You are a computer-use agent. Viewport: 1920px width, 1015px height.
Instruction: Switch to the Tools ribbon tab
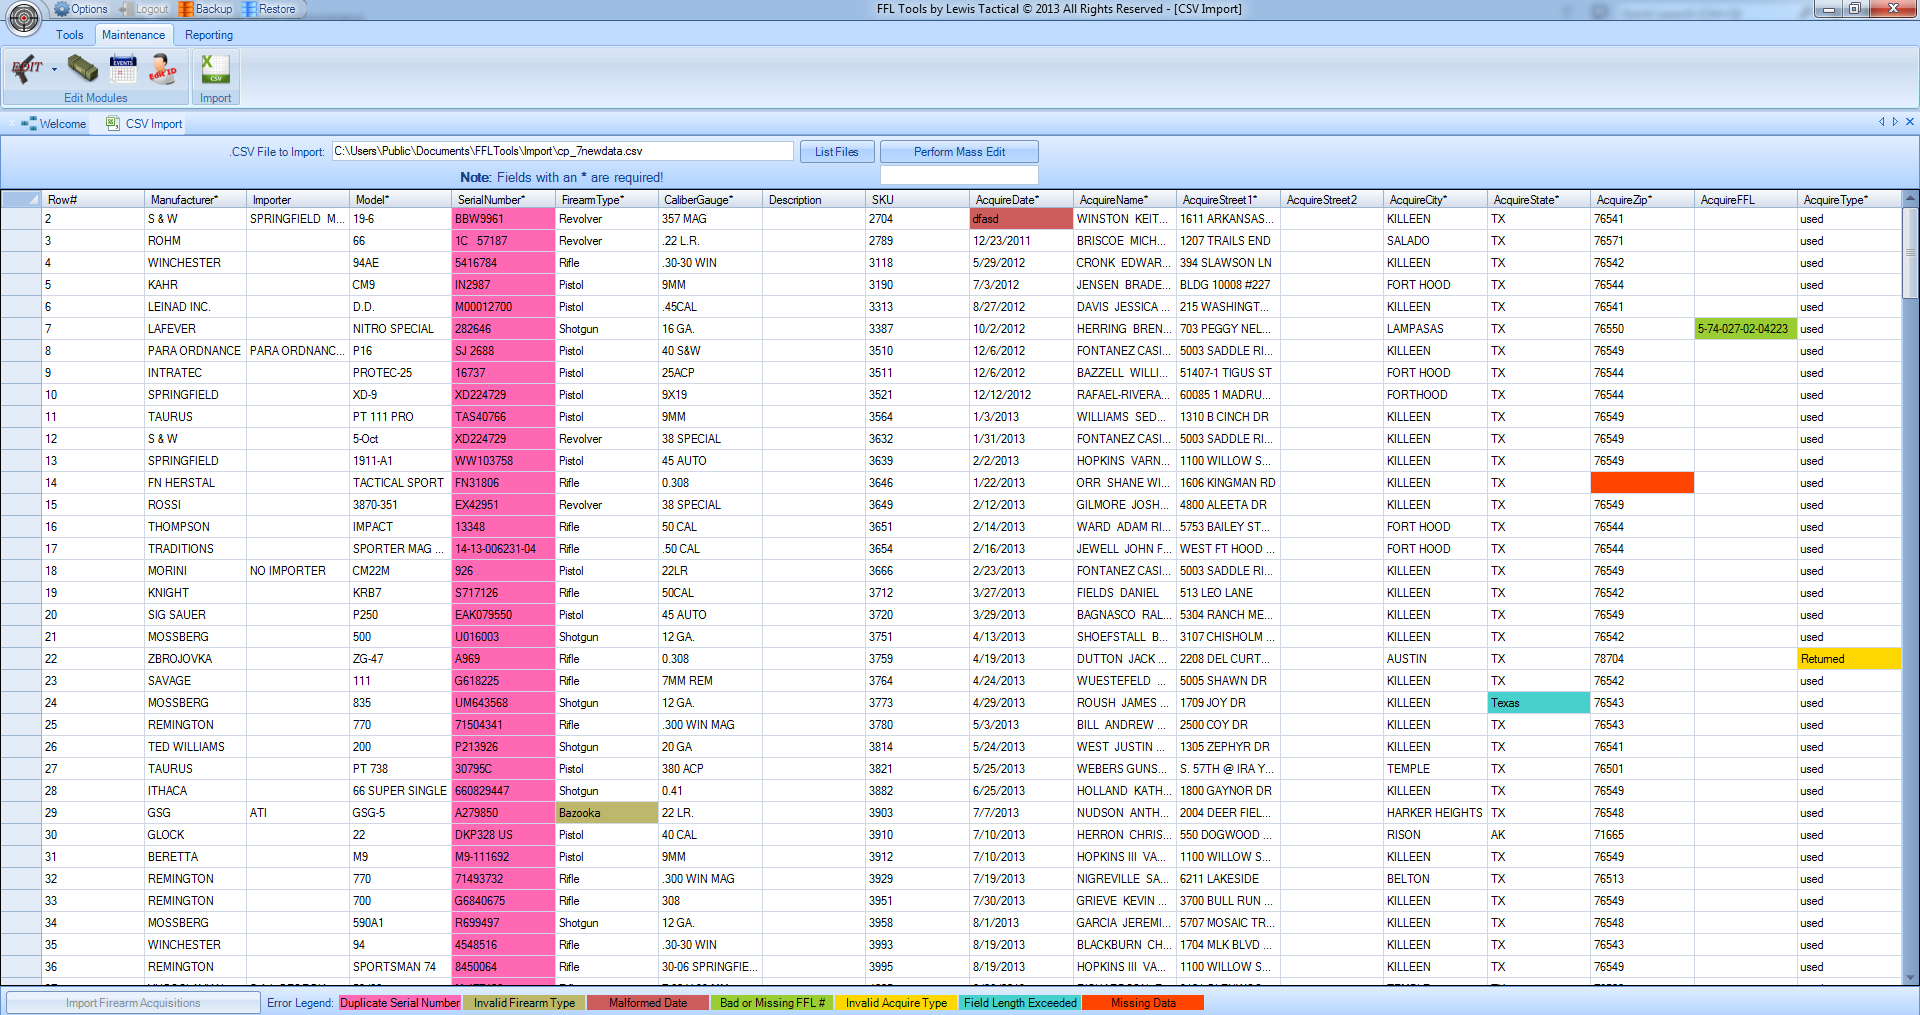click(70, 35)
